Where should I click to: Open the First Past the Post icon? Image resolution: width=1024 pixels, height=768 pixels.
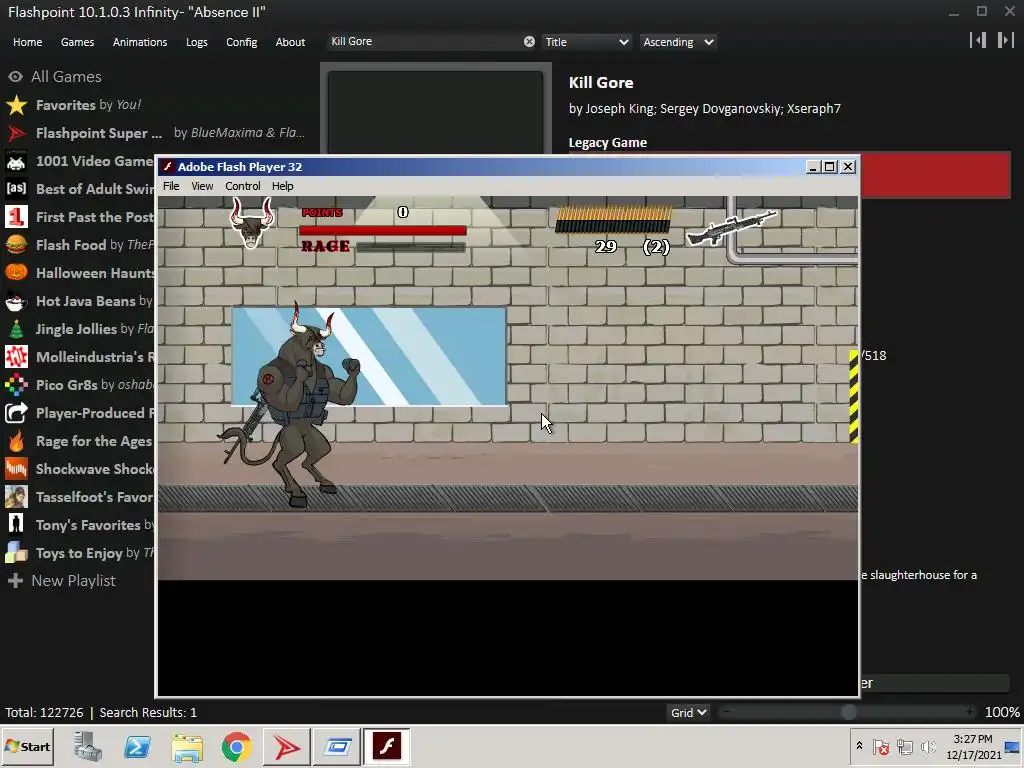point(16,217)
